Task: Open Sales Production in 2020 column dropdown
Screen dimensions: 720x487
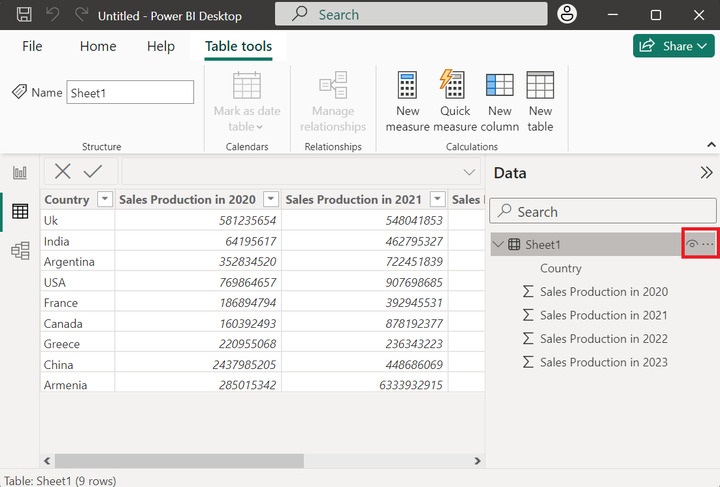Action: (270, 200)
